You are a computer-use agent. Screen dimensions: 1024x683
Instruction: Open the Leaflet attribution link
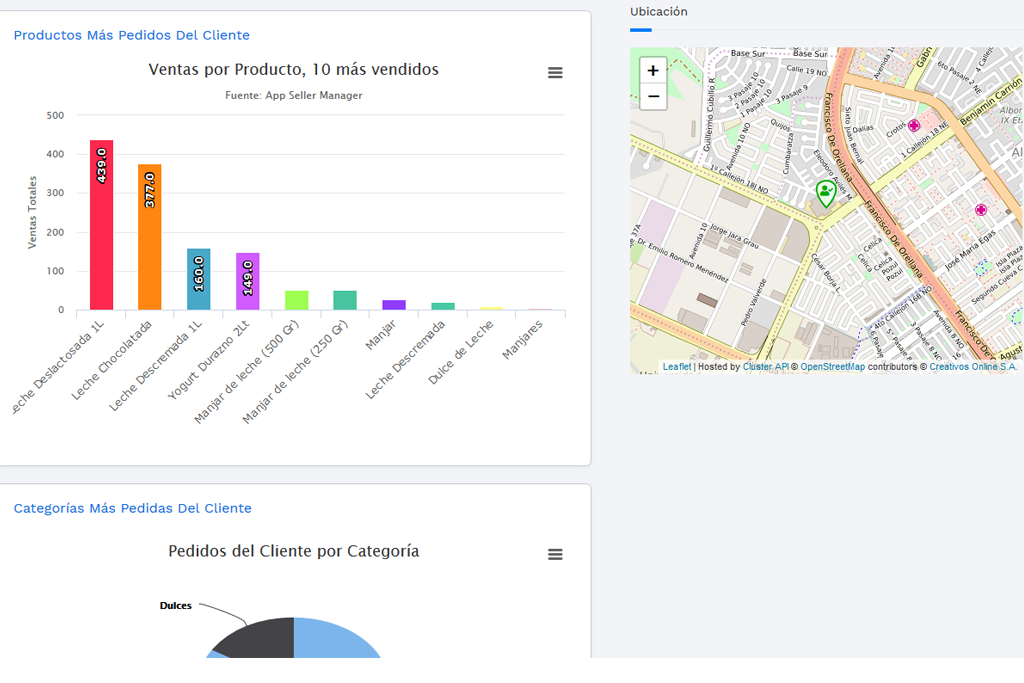point(677,367)
